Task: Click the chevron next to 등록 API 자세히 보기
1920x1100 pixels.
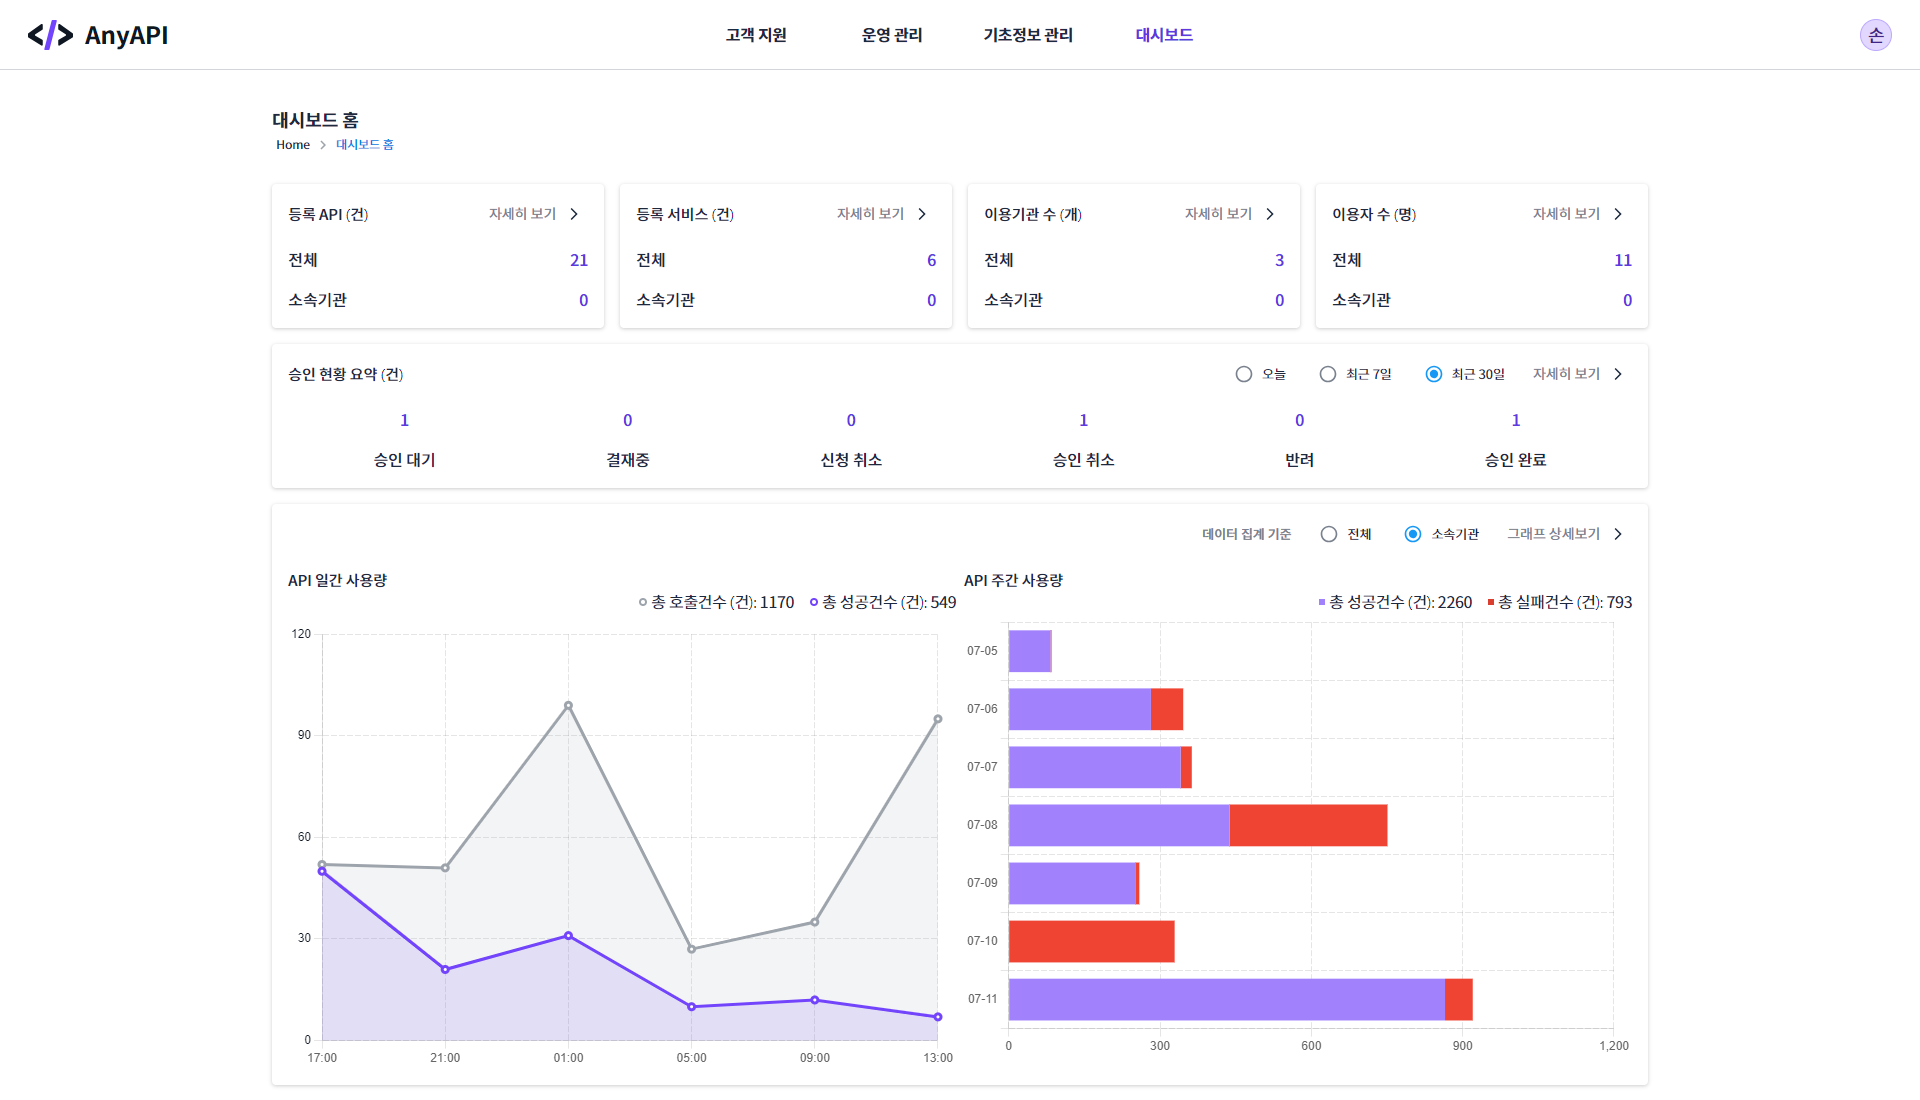Action: pos(573,213)
